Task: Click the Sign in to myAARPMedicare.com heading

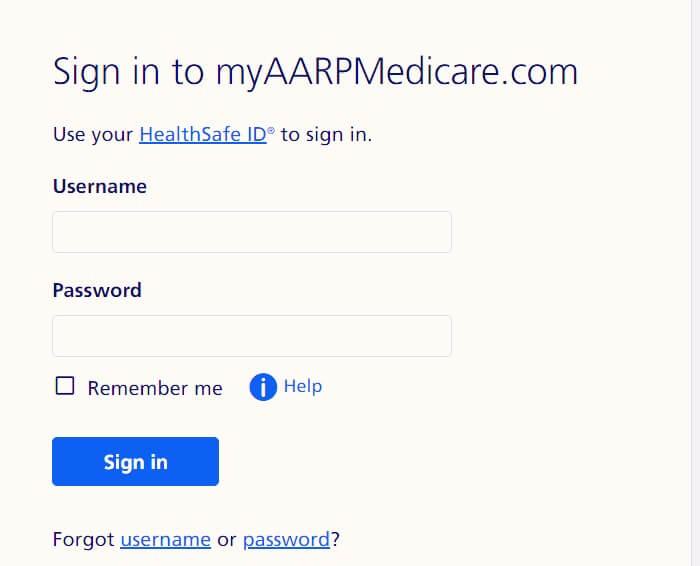Action: (315, 71)
